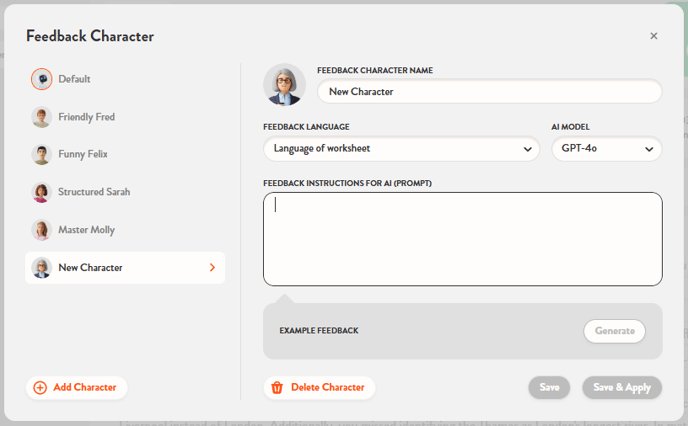Click into the feedback instructions prompt textarea

click(462, 239)
